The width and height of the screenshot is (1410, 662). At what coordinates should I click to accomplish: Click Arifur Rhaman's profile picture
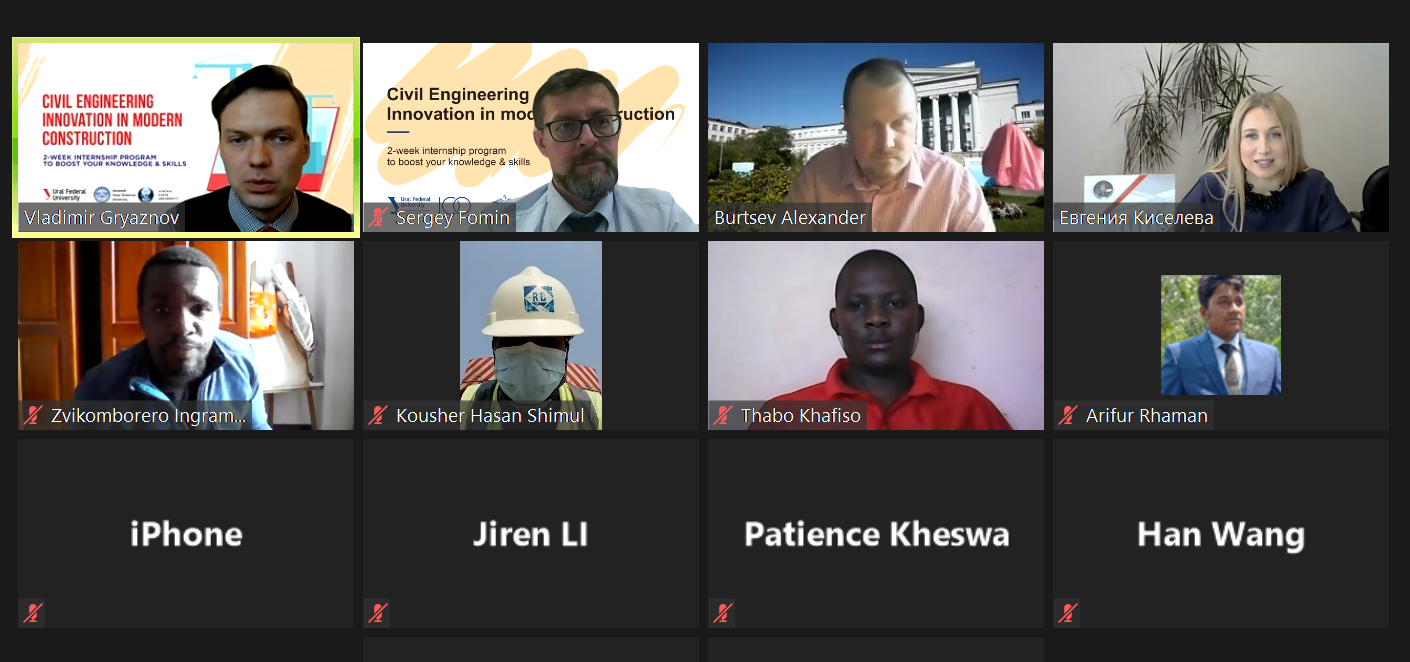click(1221, 335)
